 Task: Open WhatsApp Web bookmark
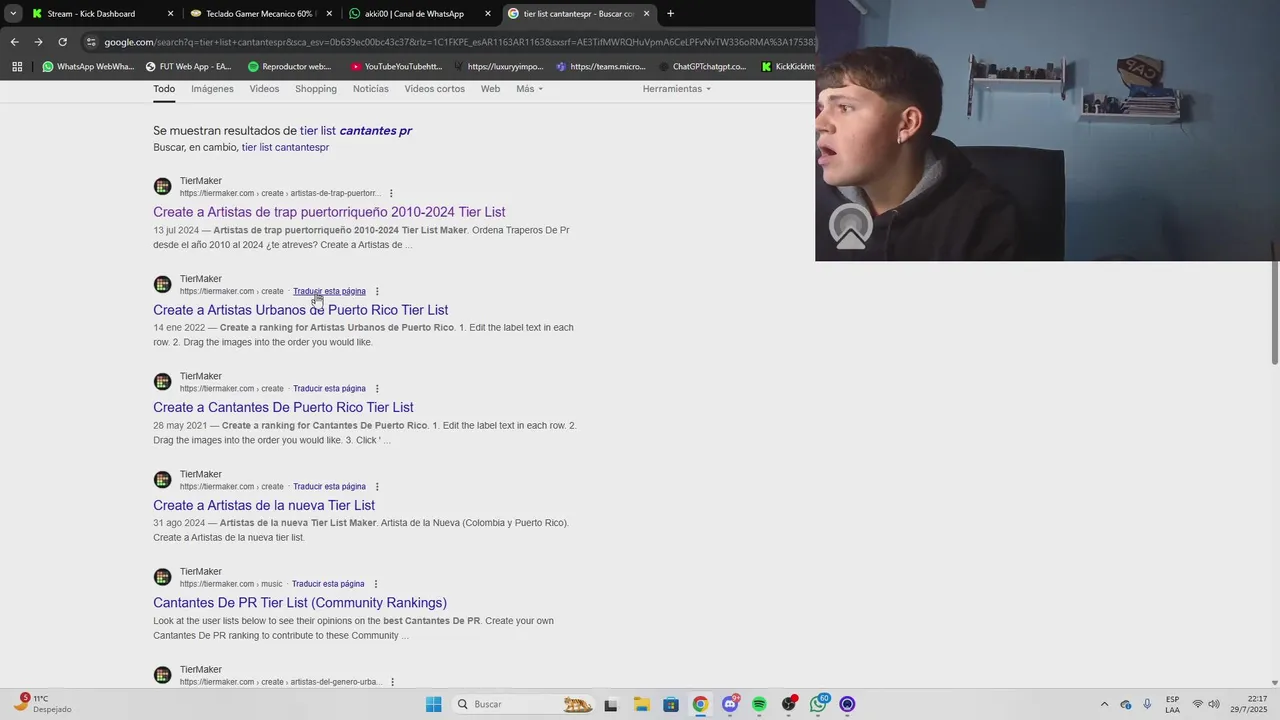[87, 67]
